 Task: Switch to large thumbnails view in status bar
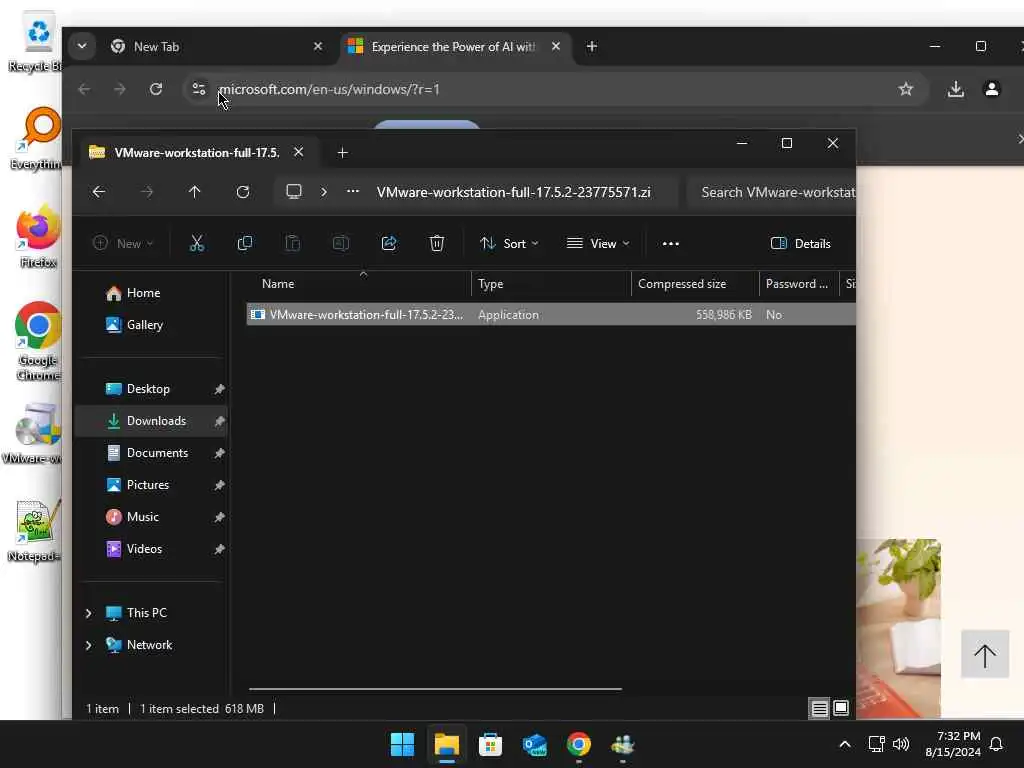pos(841,709)
